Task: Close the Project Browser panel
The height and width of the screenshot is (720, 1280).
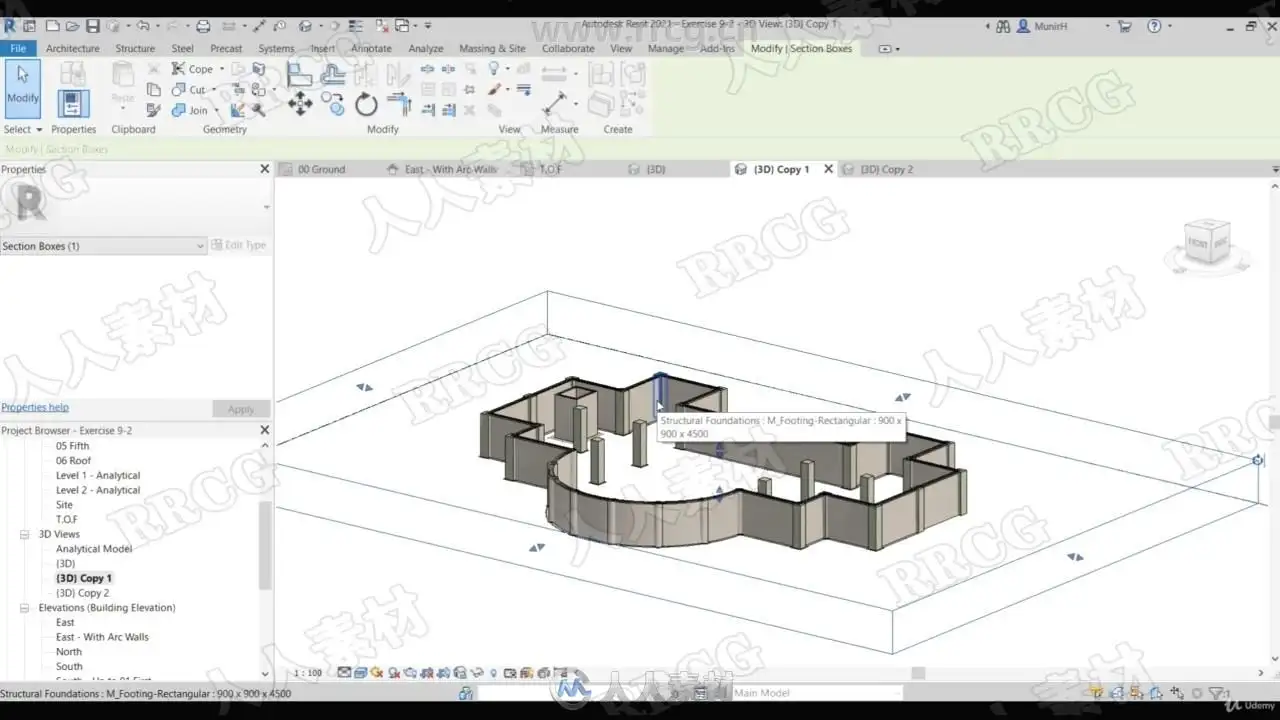Action: point(265,430)
